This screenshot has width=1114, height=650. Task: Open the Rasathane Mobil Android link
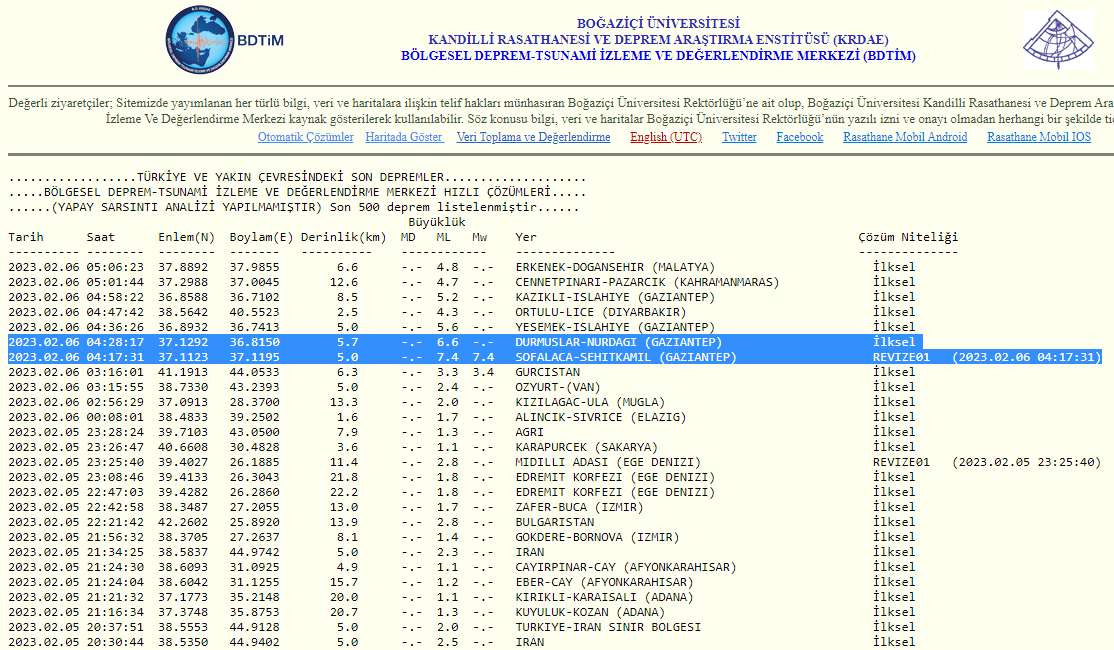tap(905, 137)
